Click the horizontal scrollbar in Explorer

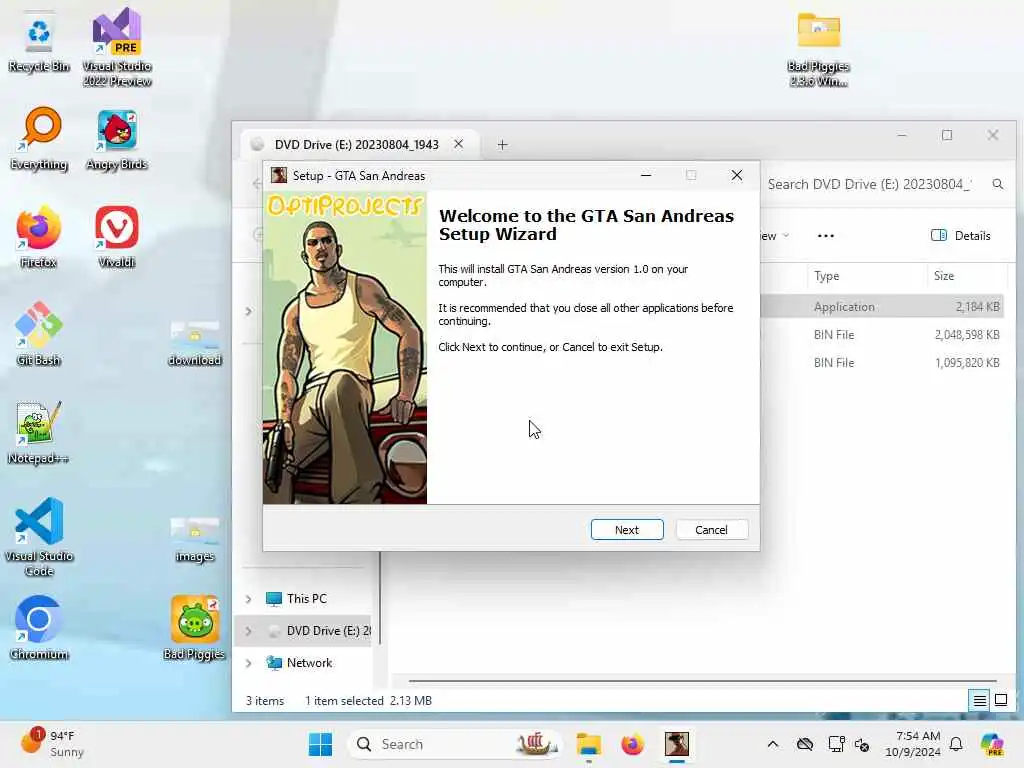pos(702,680)
